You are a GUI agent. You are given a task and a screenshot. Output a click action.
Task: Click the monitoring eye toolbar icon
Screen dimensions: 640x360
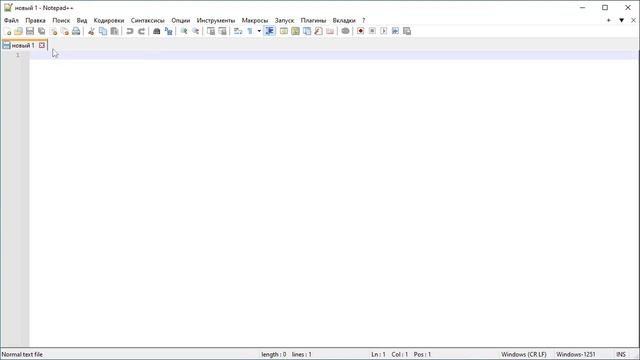pyautogui.click(x=345, y=31)
